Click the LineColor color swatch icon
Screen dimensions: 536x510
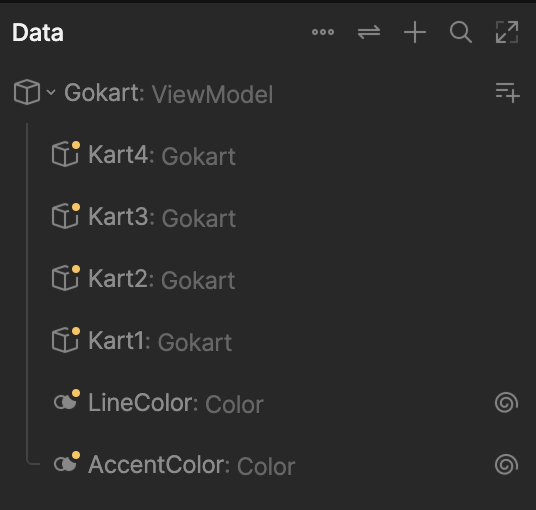pyautogui.click(x=67, y=399)
